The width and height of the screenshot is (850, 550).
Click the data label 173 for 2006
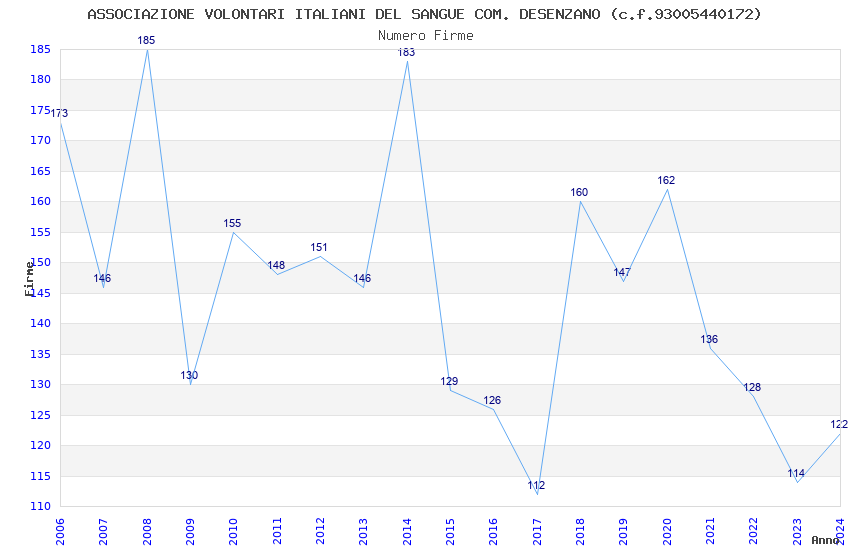[x=59, y=113]
